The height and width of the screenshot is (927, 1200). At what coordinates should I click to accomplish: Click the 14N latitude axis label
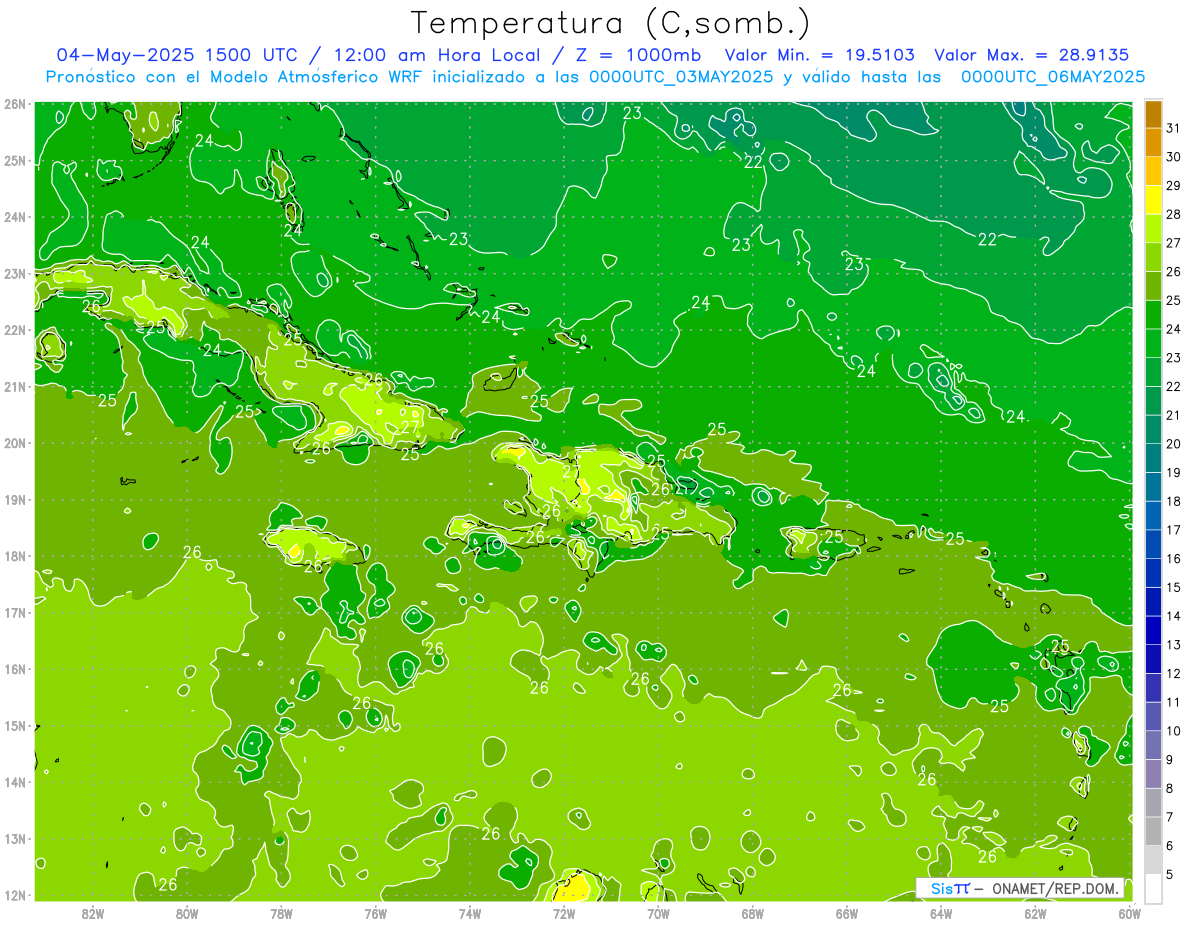tap(15, 782)
